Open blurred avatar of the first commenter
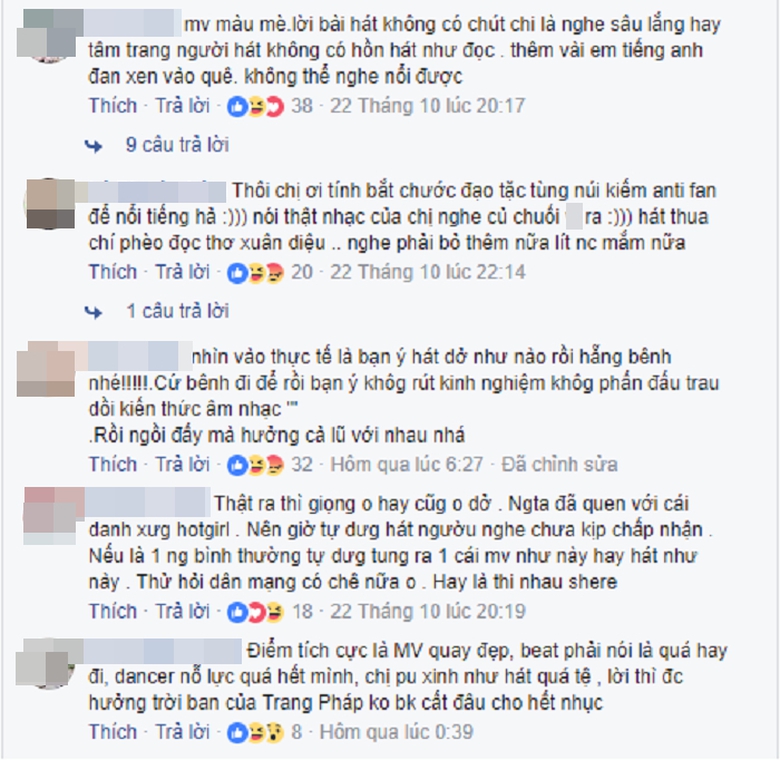The height and width of the screenshot is (760, 780). pyautogui.click(x=48, y=35)
